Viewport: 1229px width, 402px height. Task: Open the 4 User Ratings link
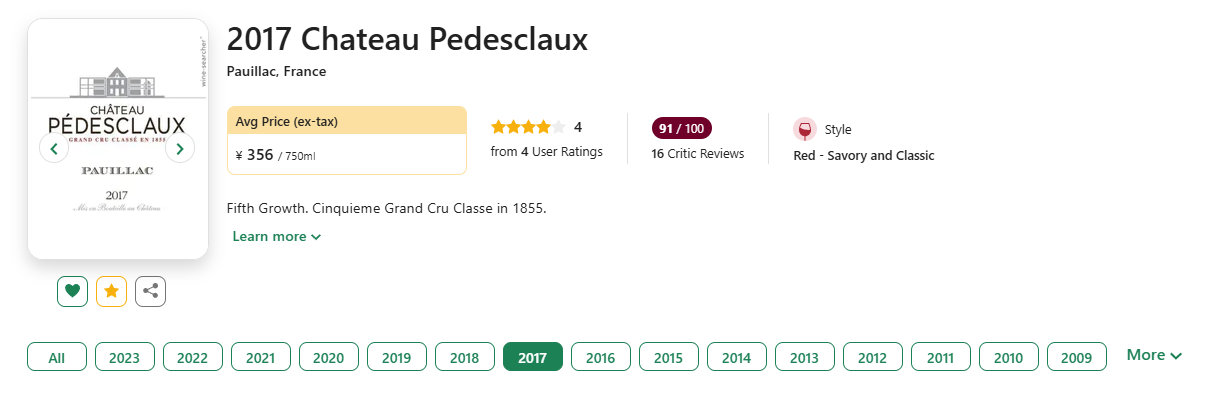pos(547,152)
